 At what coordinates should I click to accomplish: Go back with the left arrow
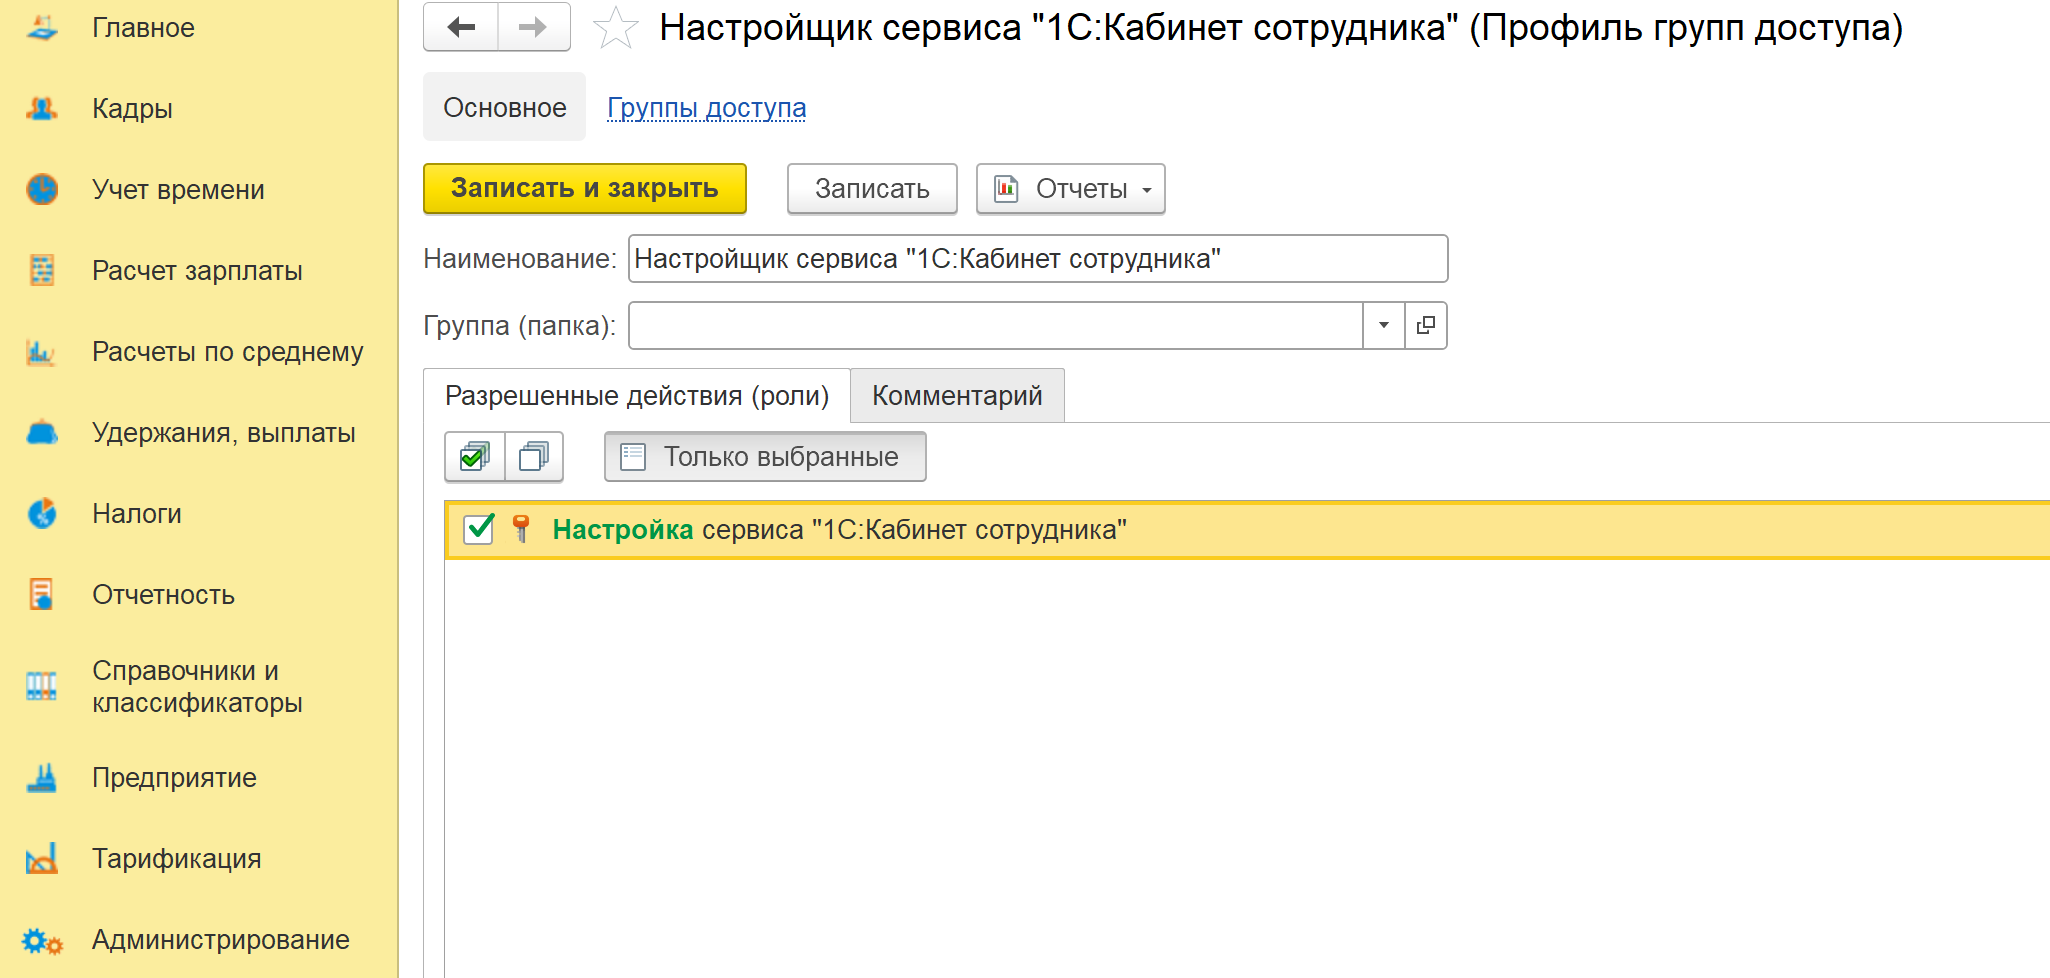coord(461,27)
